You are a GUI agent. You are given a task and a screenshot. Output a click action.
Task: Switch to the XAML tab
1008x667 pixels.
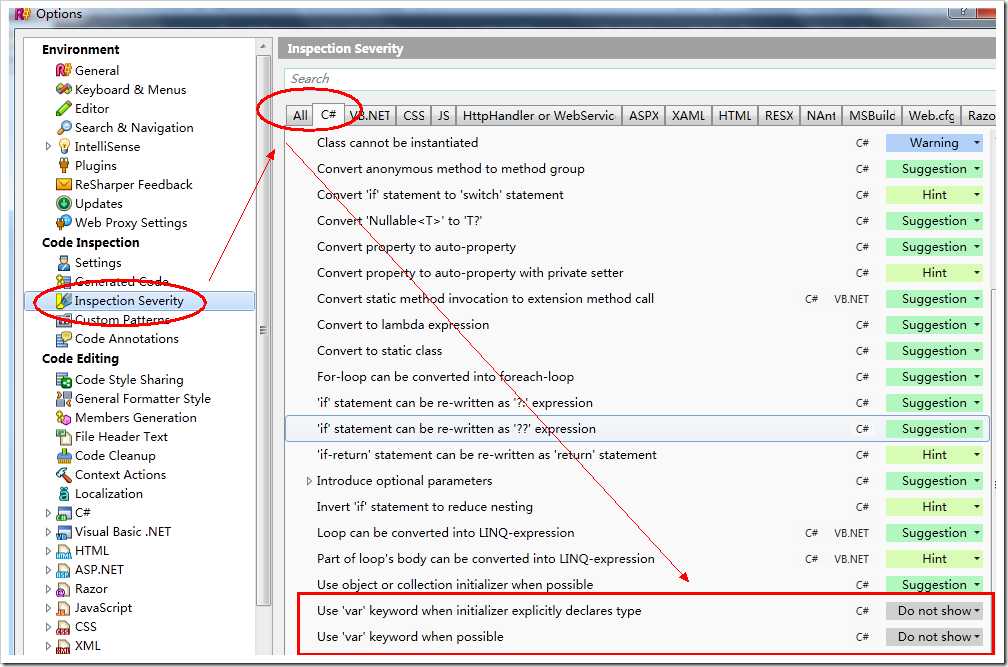click(688, 116)
